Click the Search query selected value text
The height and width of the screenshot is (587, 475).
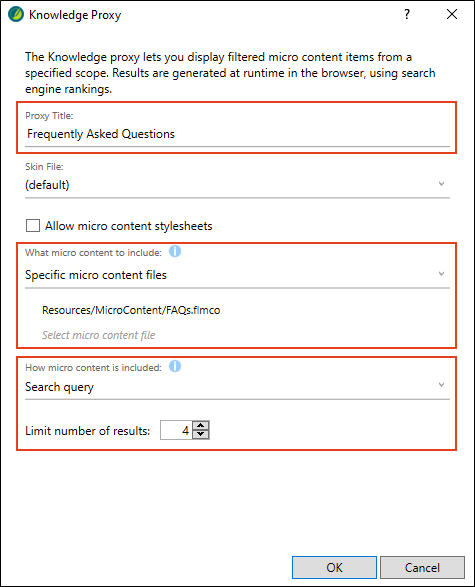tap(60, 387)
